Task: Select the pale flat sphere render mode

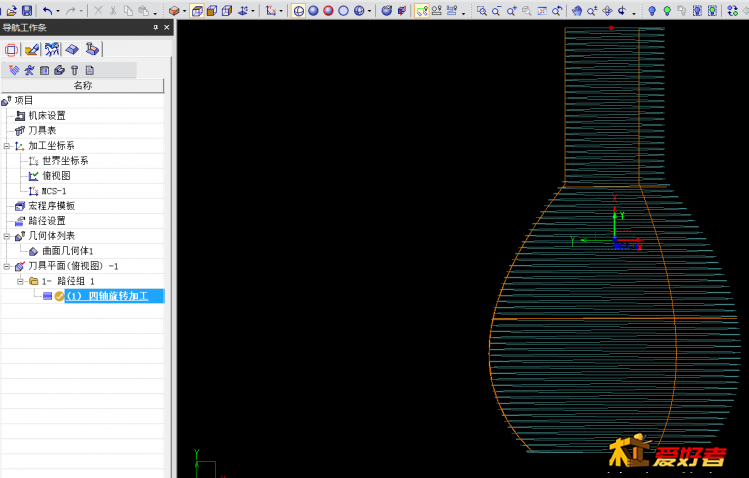Action: click(x=343, y=11)
